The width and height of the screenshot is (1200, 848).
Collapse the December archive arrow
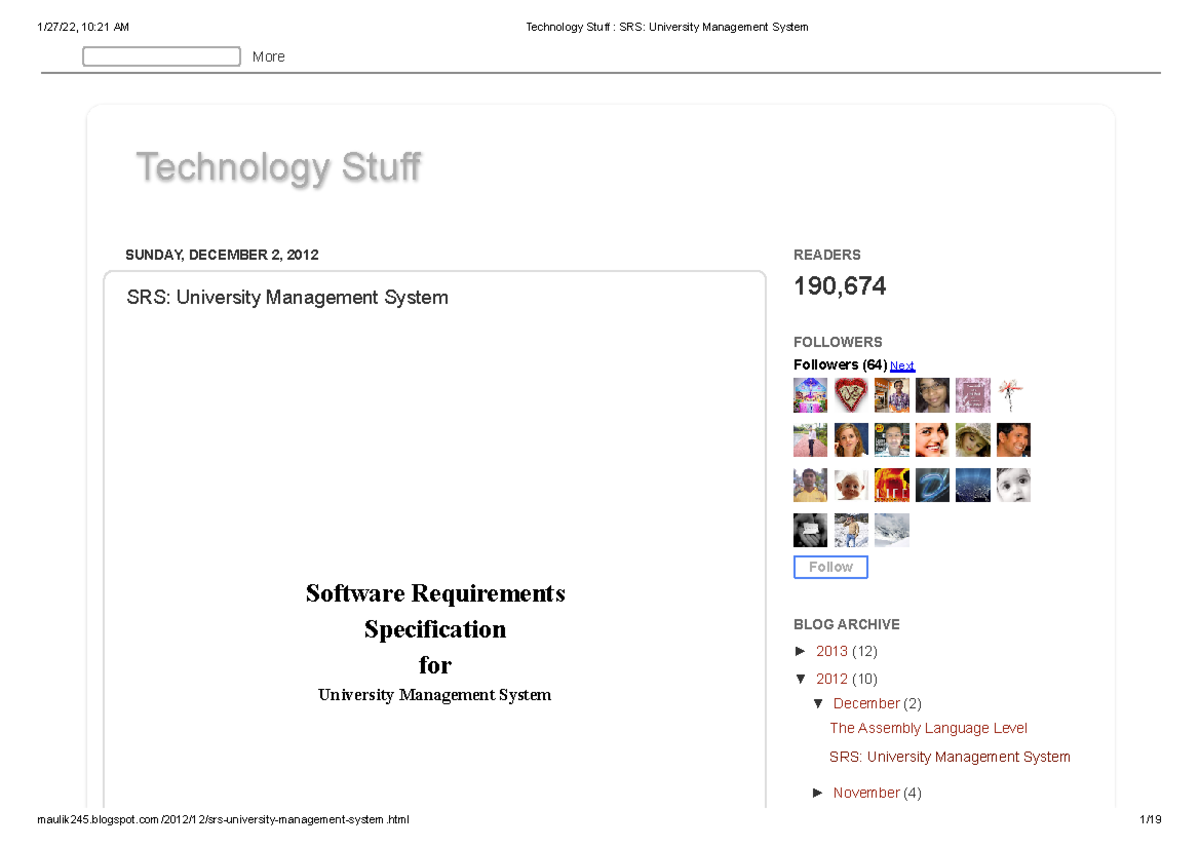pyautogui.click(x=819, y=704)
